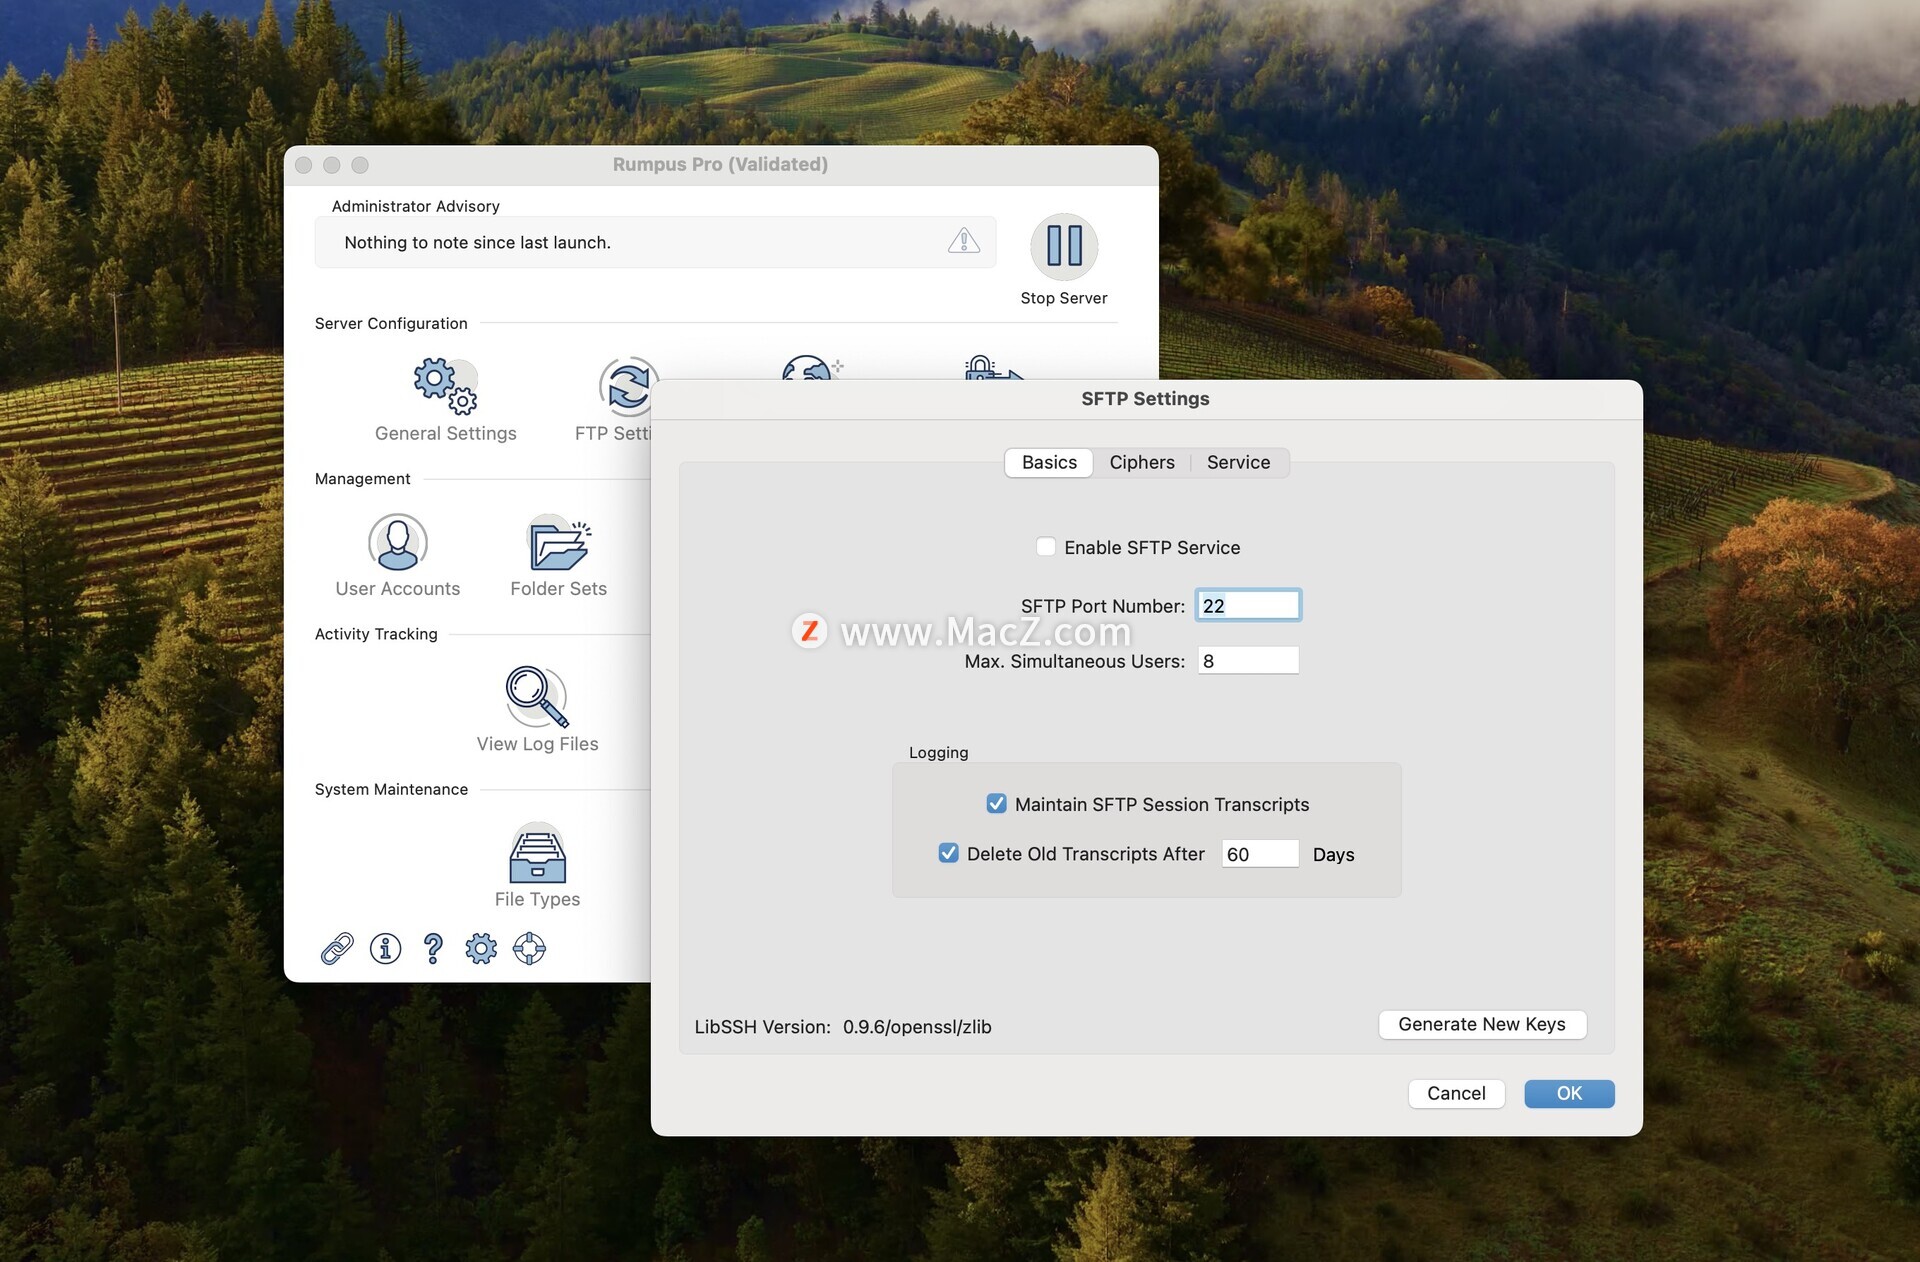The width and height of the screenshot is (1920, 1262).
Task: Switch to the Ciphers tab
Action: pyautogui.click(x=1142, y=462)
